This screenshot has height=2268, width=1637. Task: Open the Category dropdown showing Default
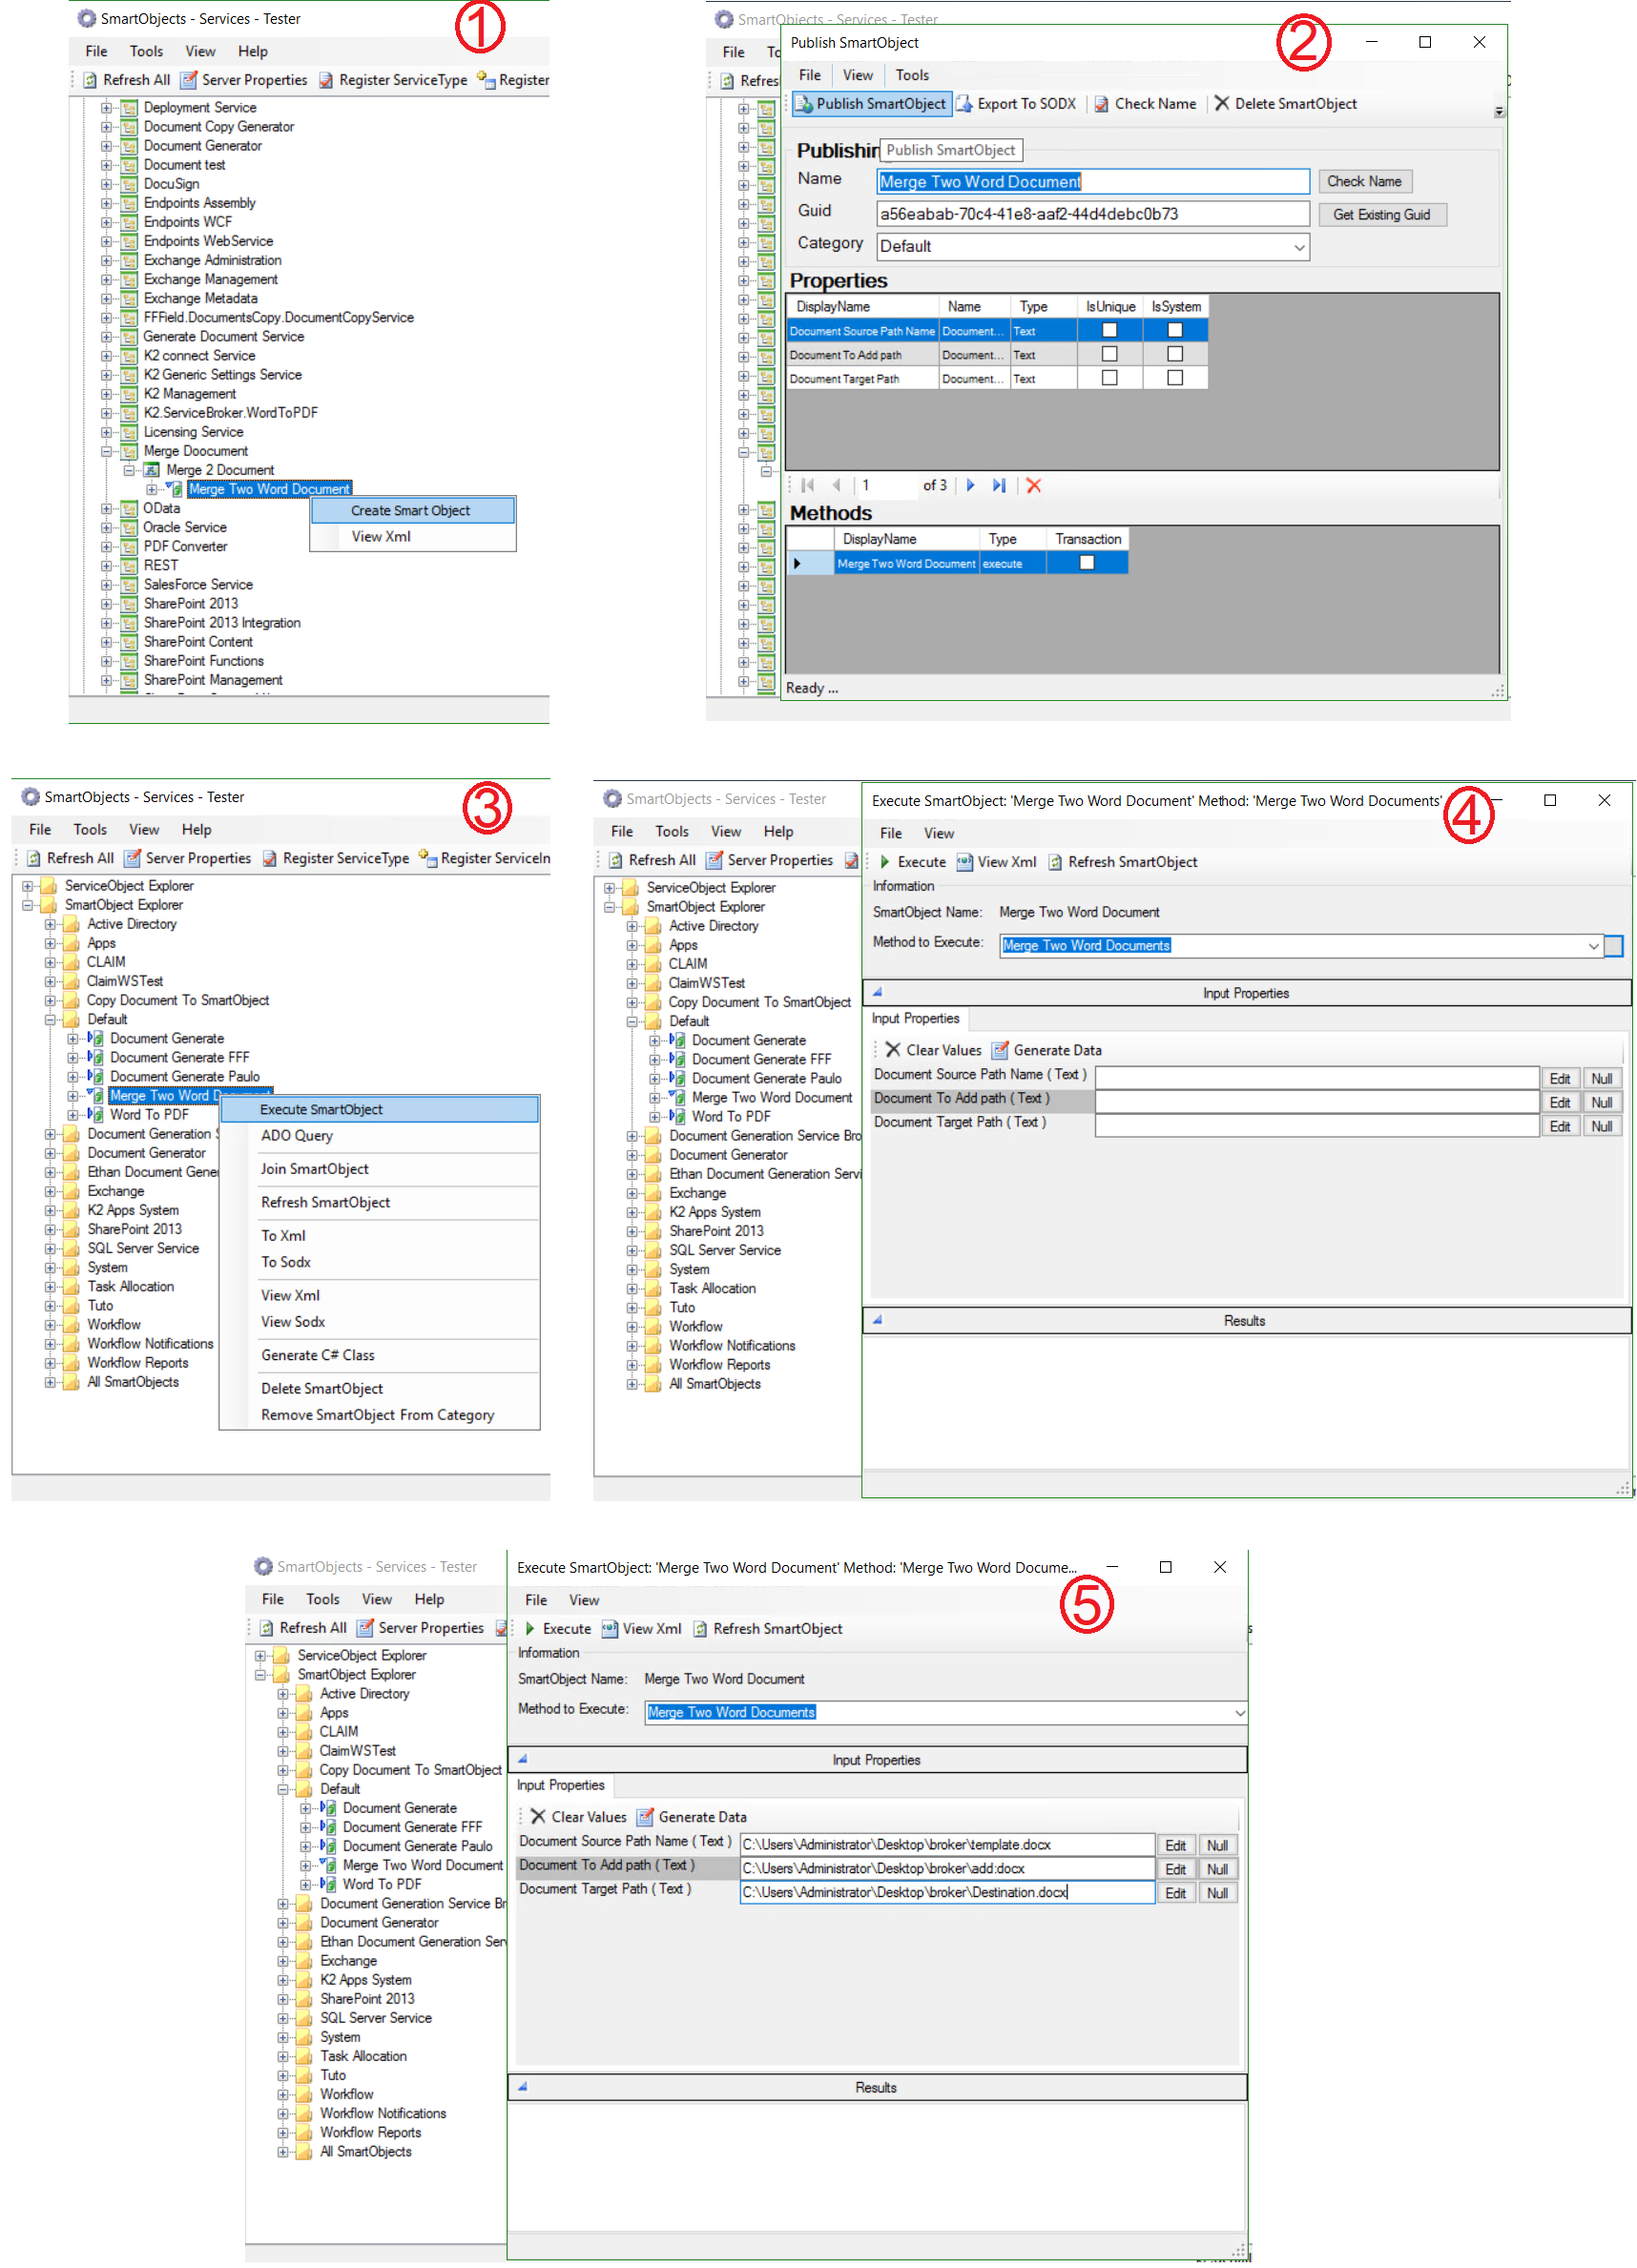point(1299,247)
